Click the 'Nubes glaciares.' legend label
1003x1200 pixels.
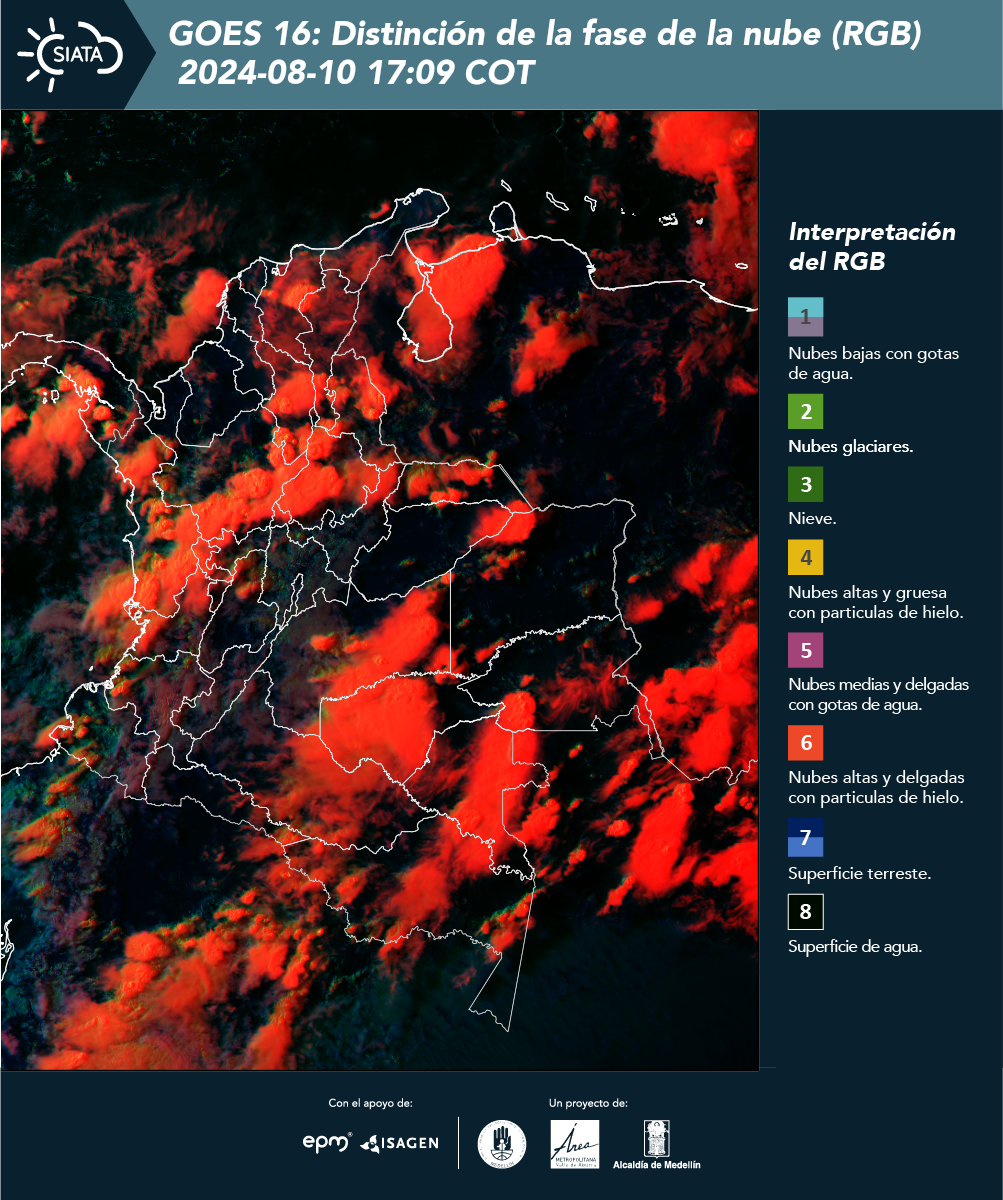coord(851,447)
